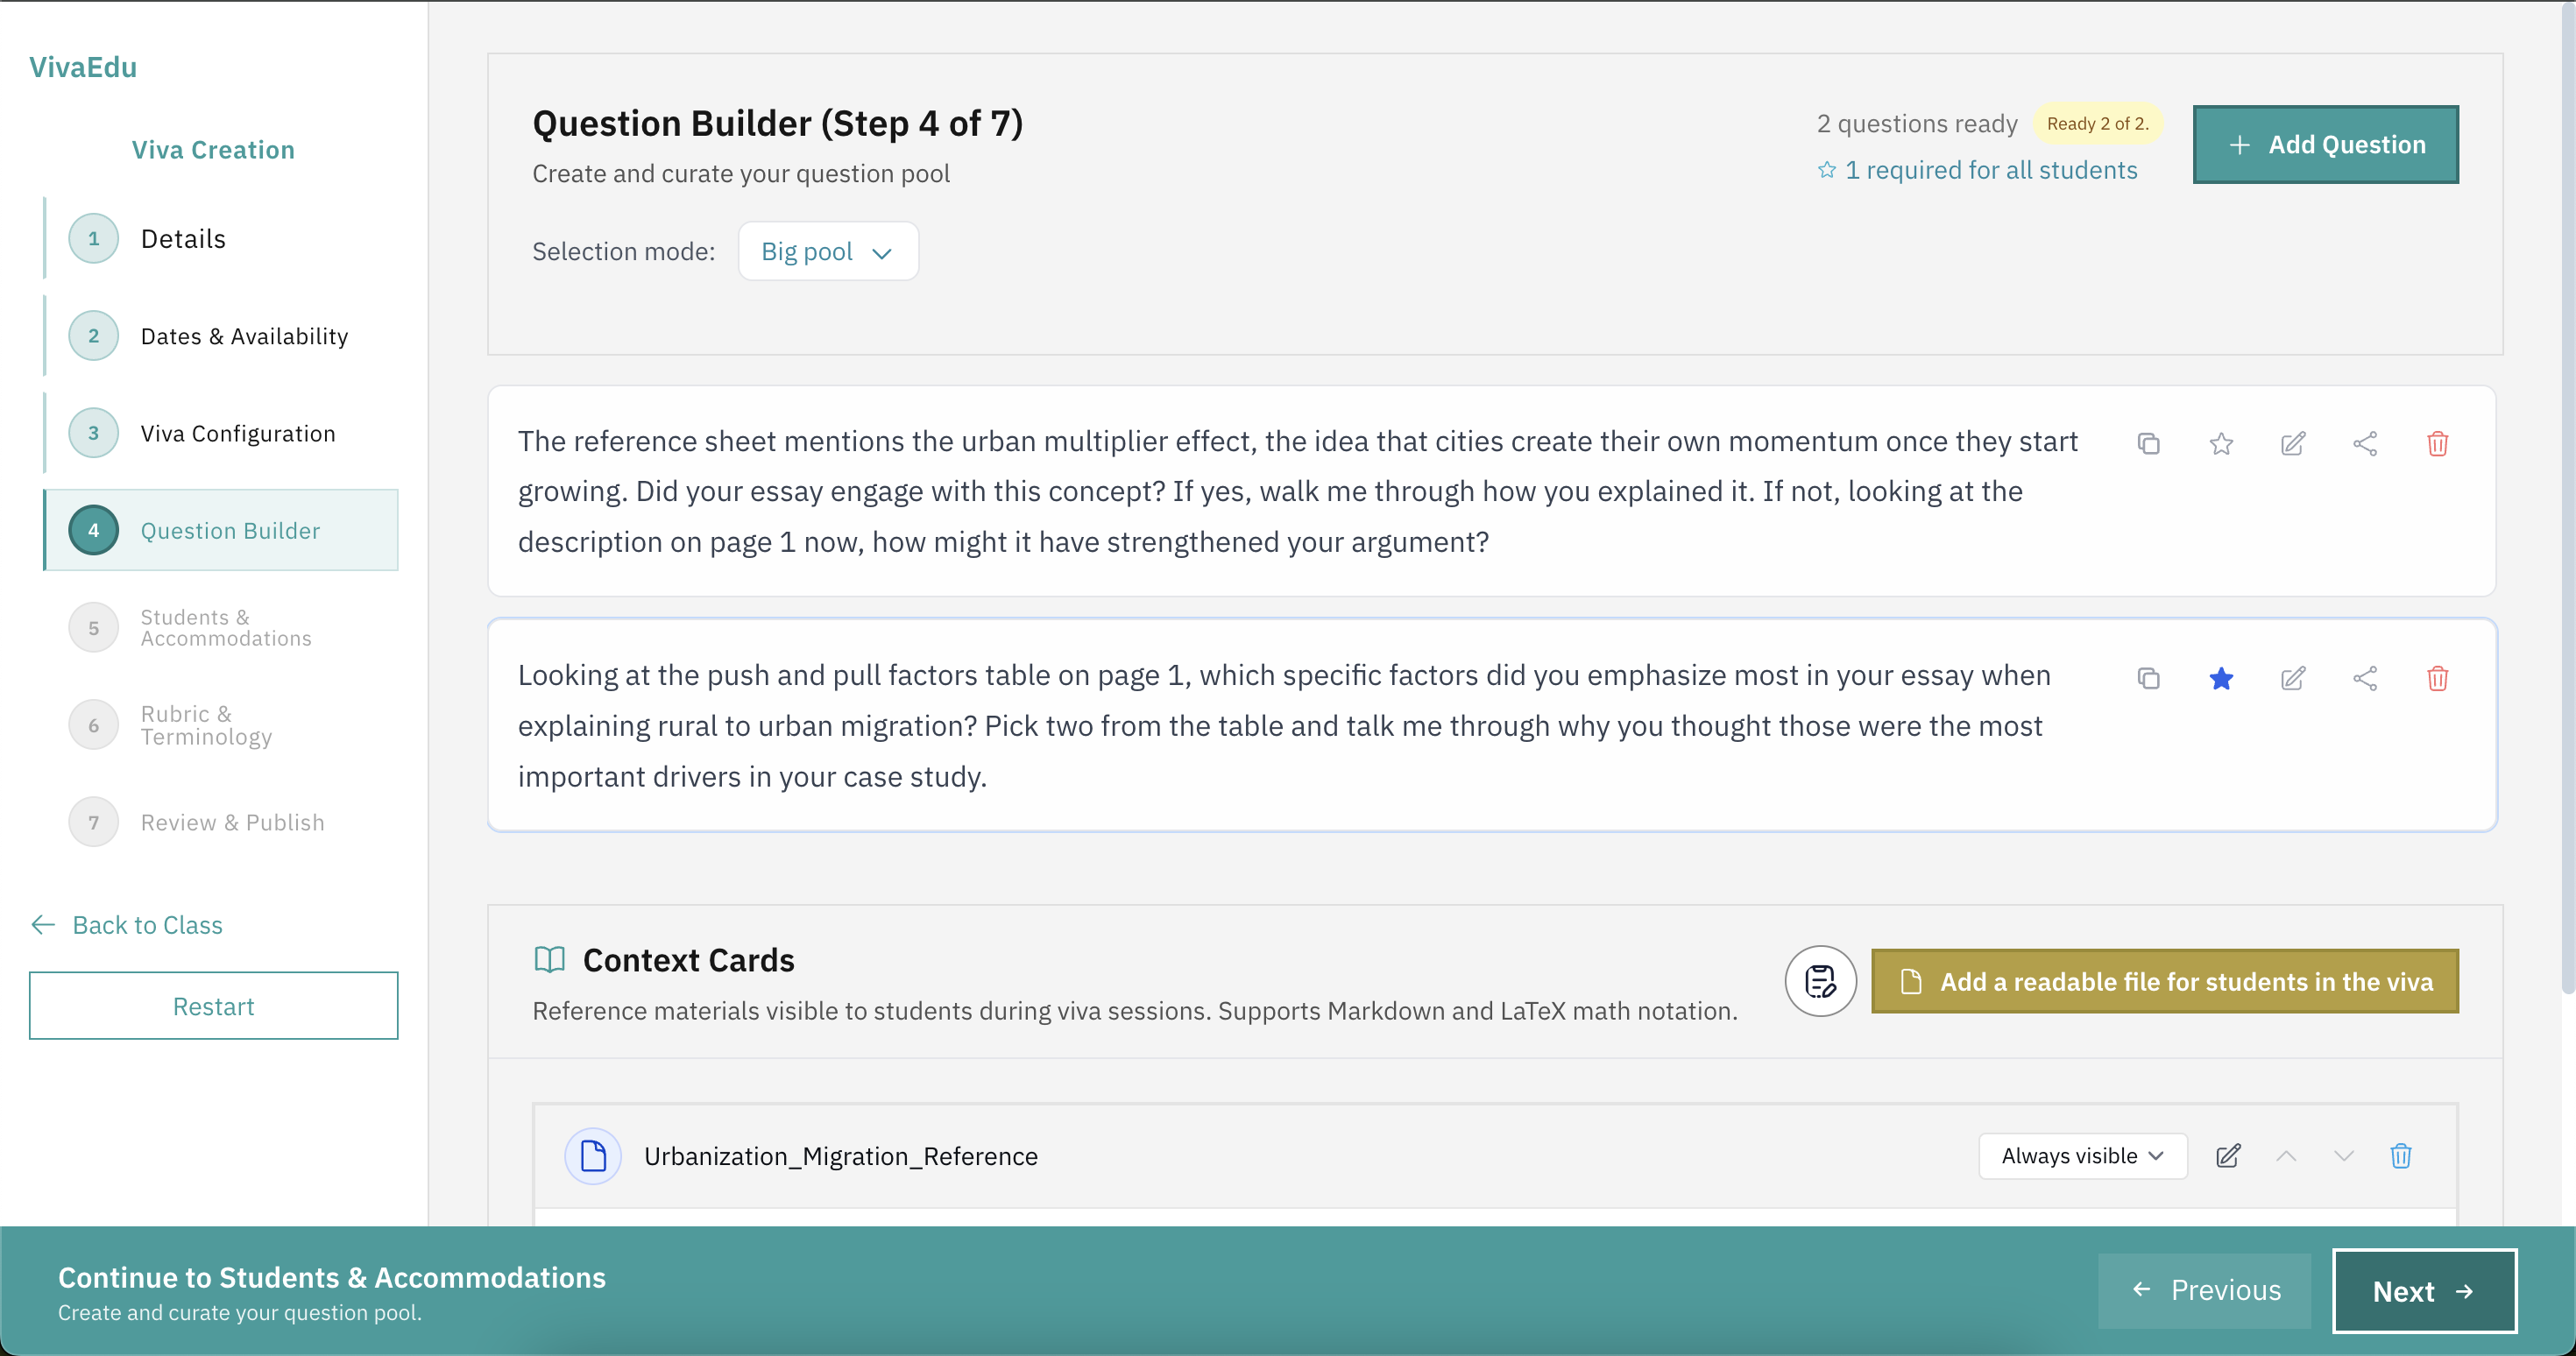Unstar the push and pull factors question
This screenshot has height=1356, width=2576.
tap(2221, 679)
